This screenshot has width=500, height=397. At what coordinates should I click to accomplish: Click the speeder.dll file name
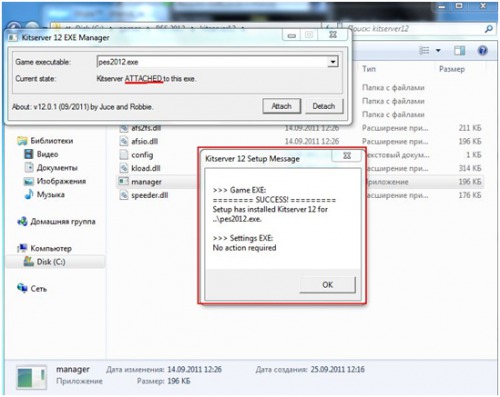coord(150,195)
